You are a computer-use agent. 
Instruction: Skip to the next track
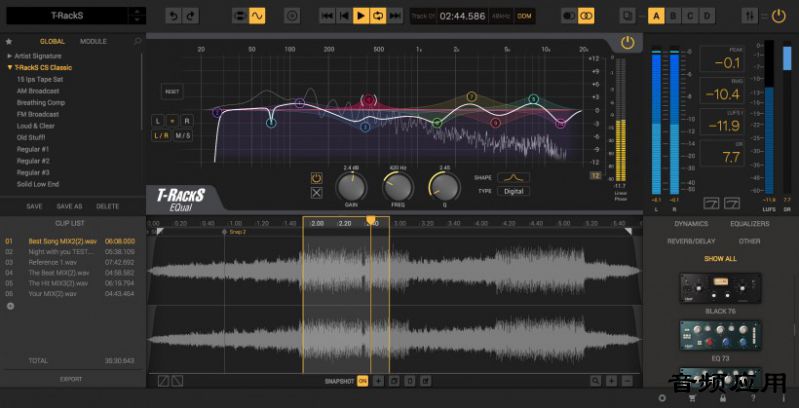pos(394,16)
